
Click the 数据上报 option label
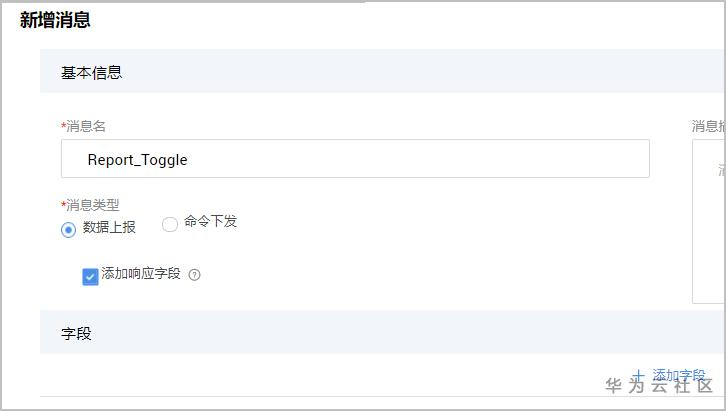(109, 227)
